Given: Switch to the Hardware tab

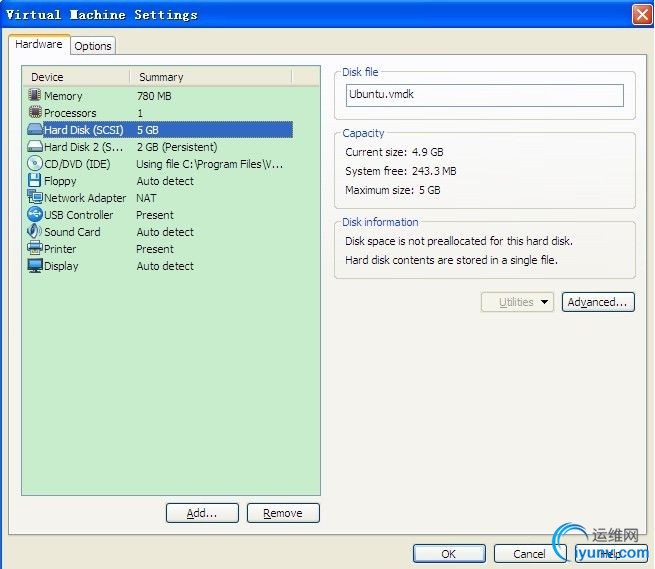Looking at the screenshot, I should [x=39, y=45].
